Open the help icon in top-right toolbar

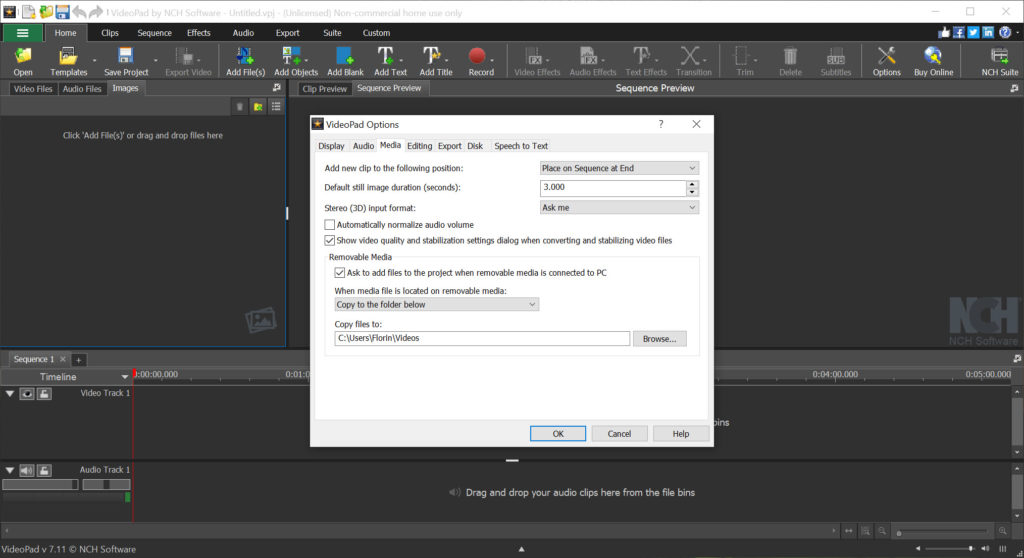coord(1005,32)
